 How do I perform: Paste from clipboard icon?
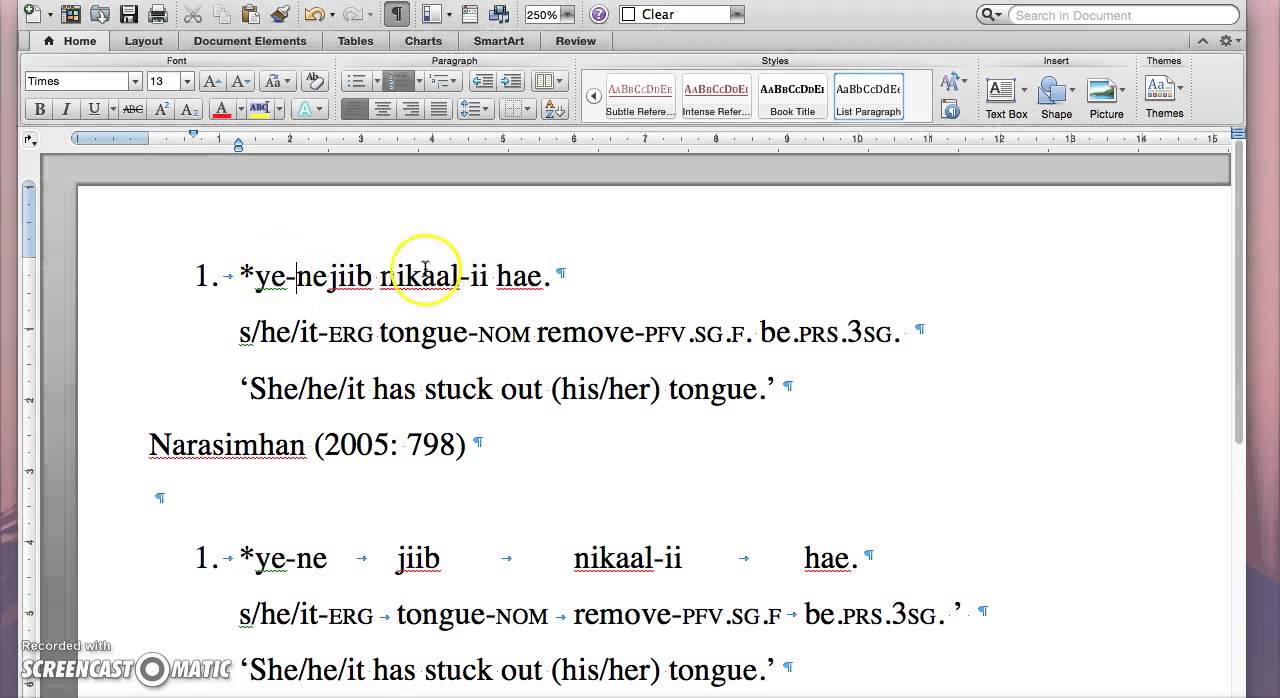[x=251, y=14]
